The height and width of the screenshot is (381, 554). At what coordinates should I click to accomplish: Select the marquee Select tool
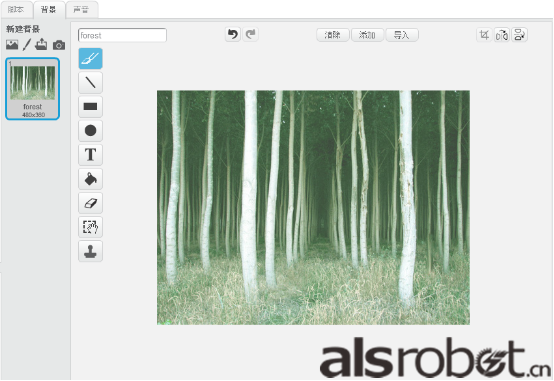(x=90, y=227)
